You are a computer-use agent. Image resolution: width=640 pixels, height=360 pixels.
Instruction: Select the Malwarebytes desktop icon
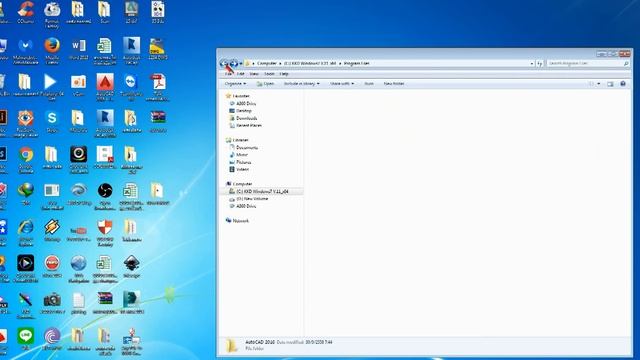click(x=25, y=51)
